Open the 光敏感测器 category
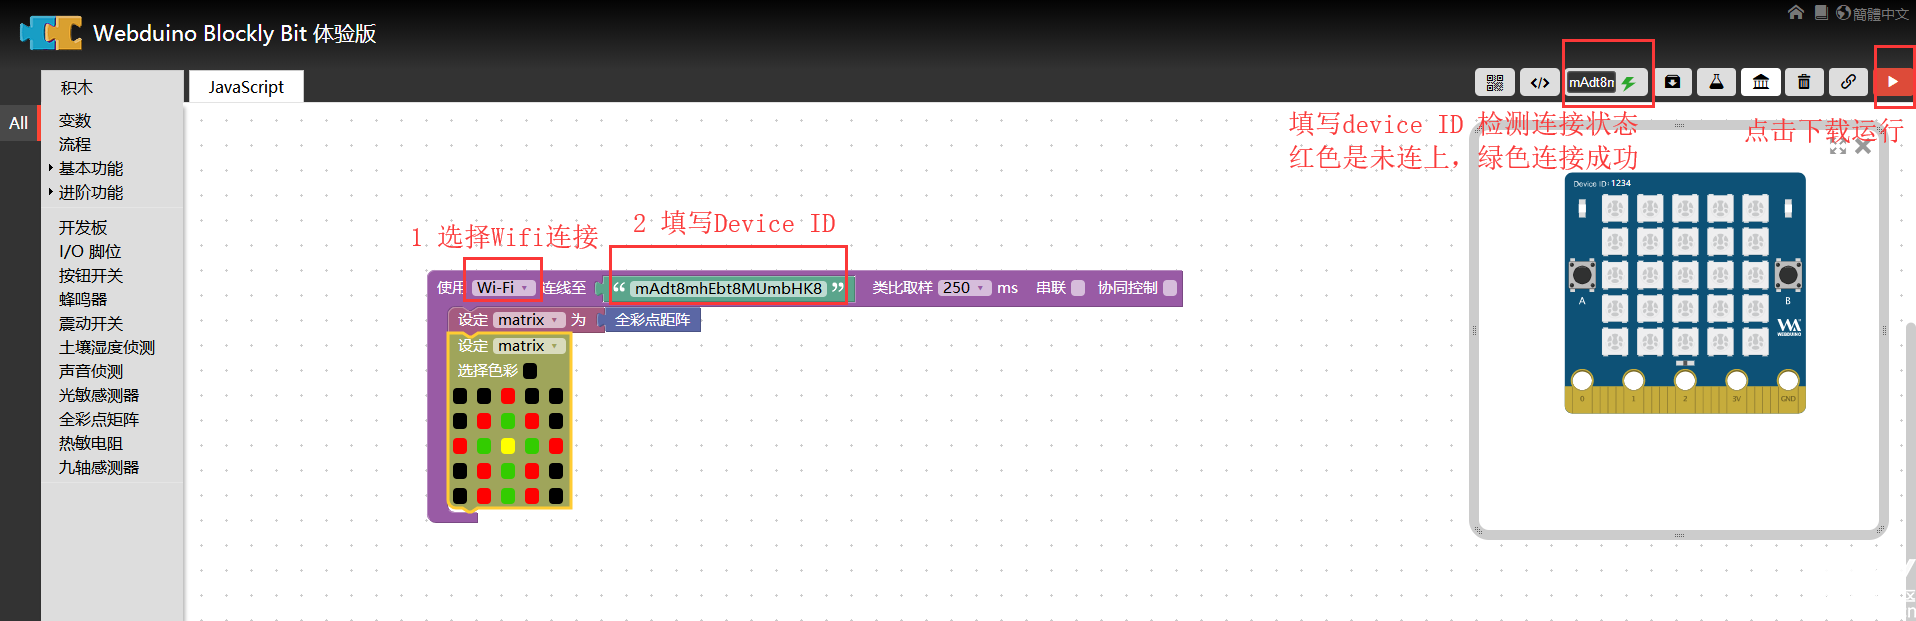 point(99,395)
